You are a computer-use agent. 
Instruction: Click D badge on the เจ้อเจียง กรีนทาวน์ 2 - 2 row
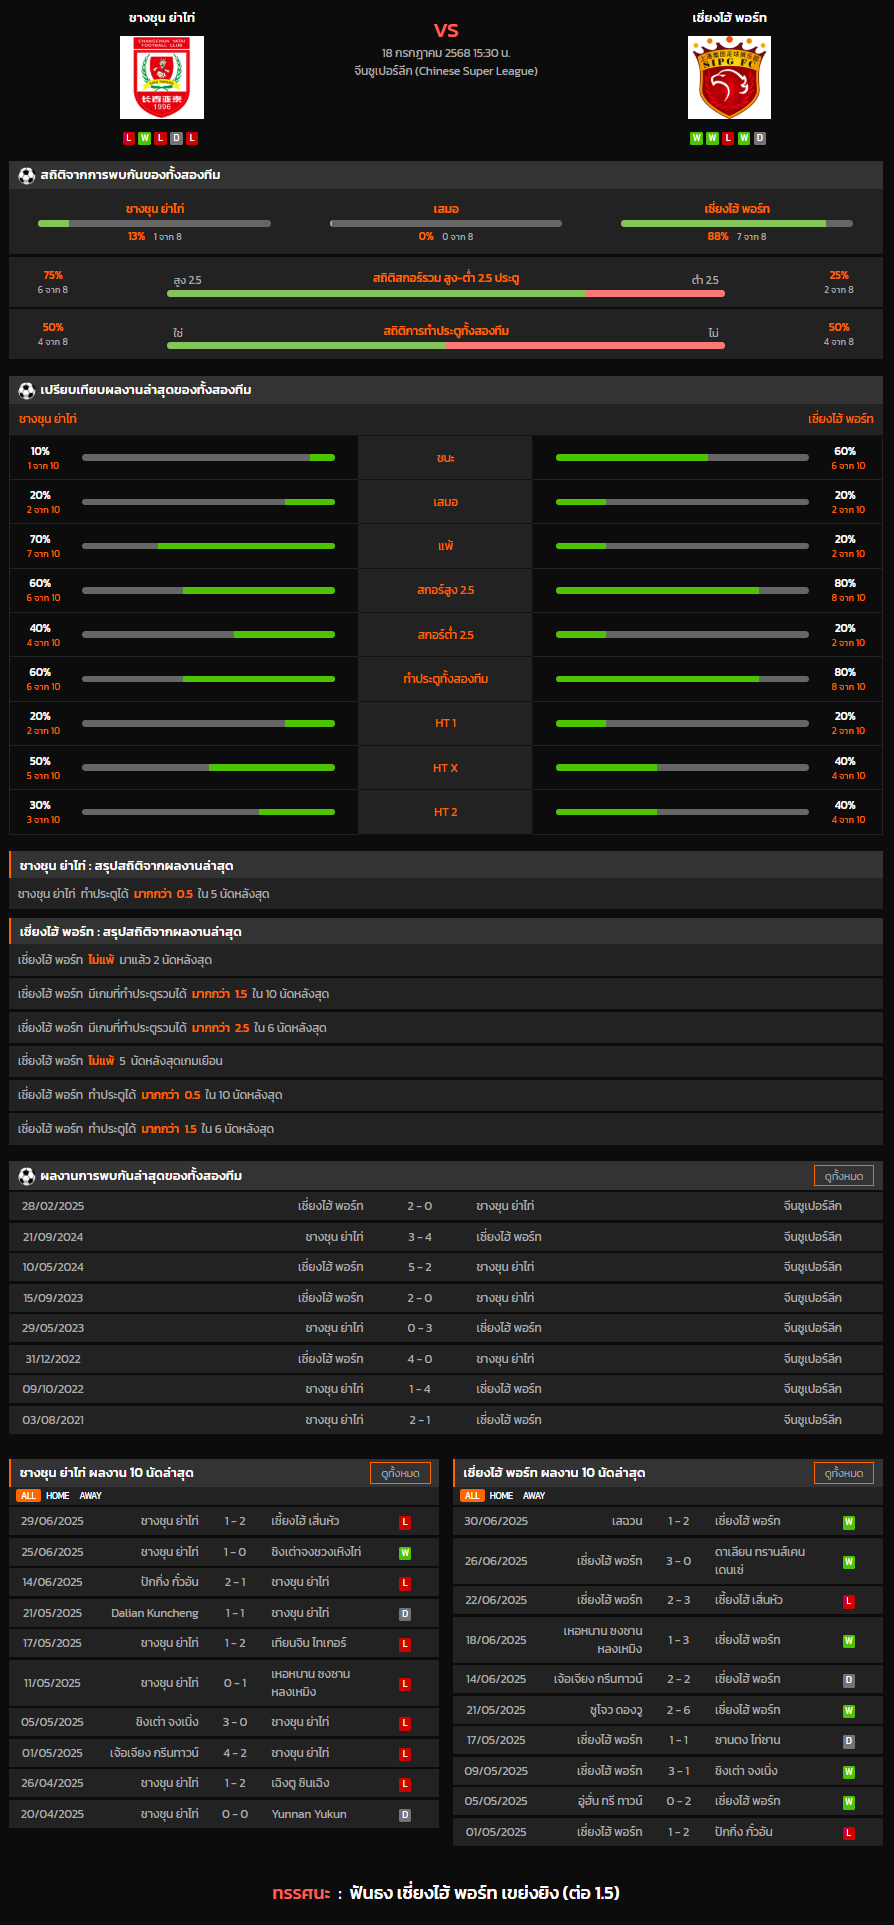849,1680
